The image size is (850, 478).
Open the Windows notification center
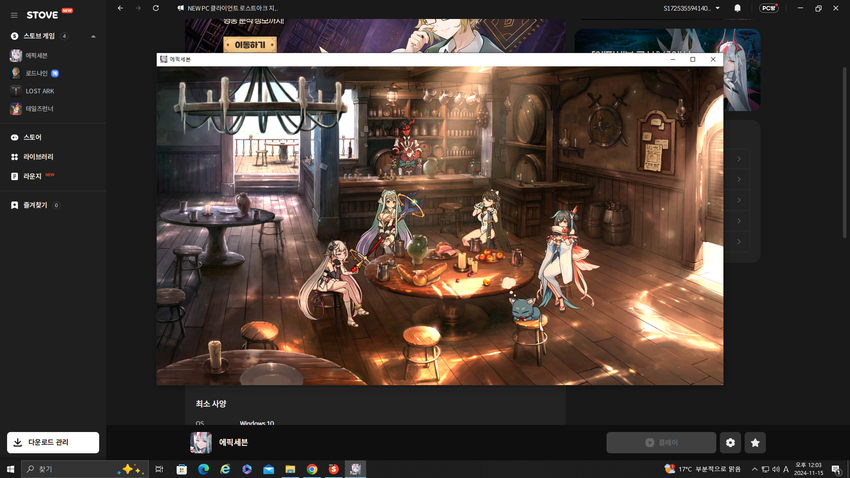836,469
